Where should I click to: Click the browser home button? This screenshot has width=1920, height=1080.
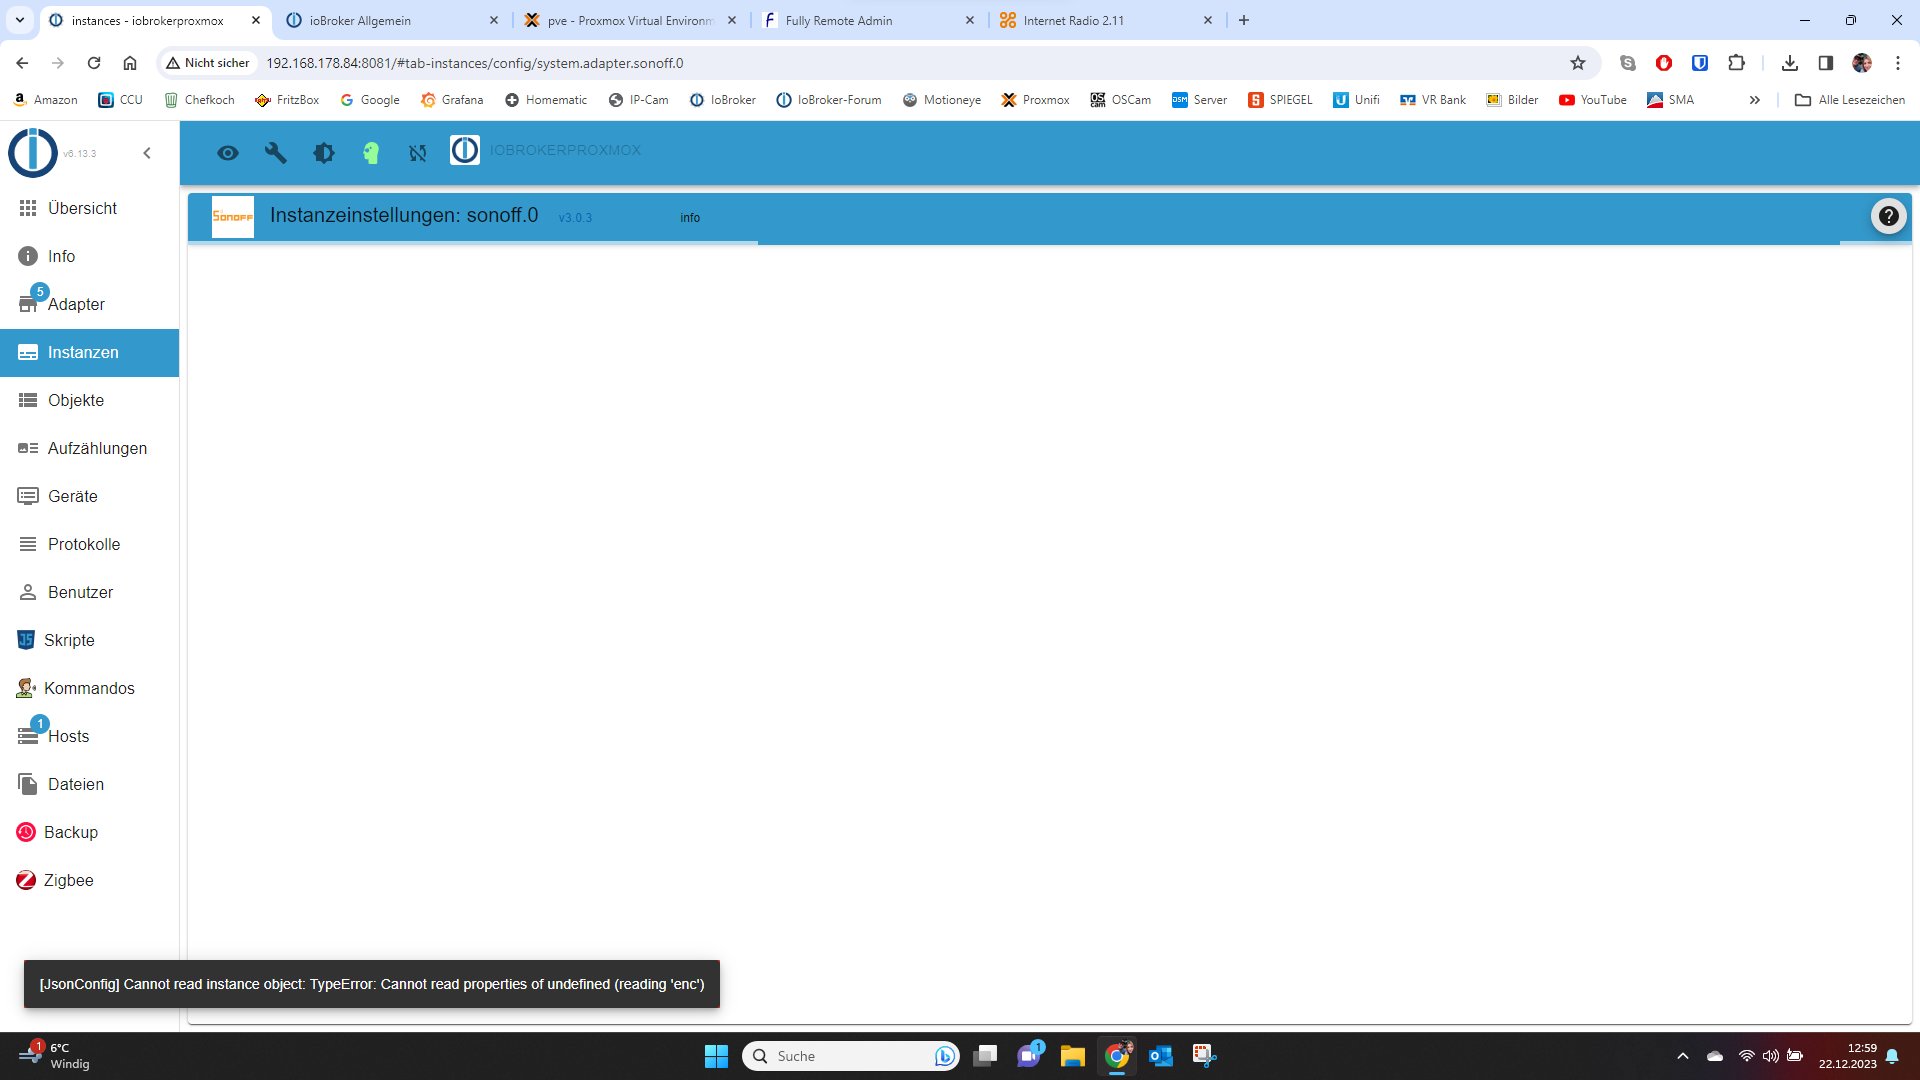coord(130,63)
